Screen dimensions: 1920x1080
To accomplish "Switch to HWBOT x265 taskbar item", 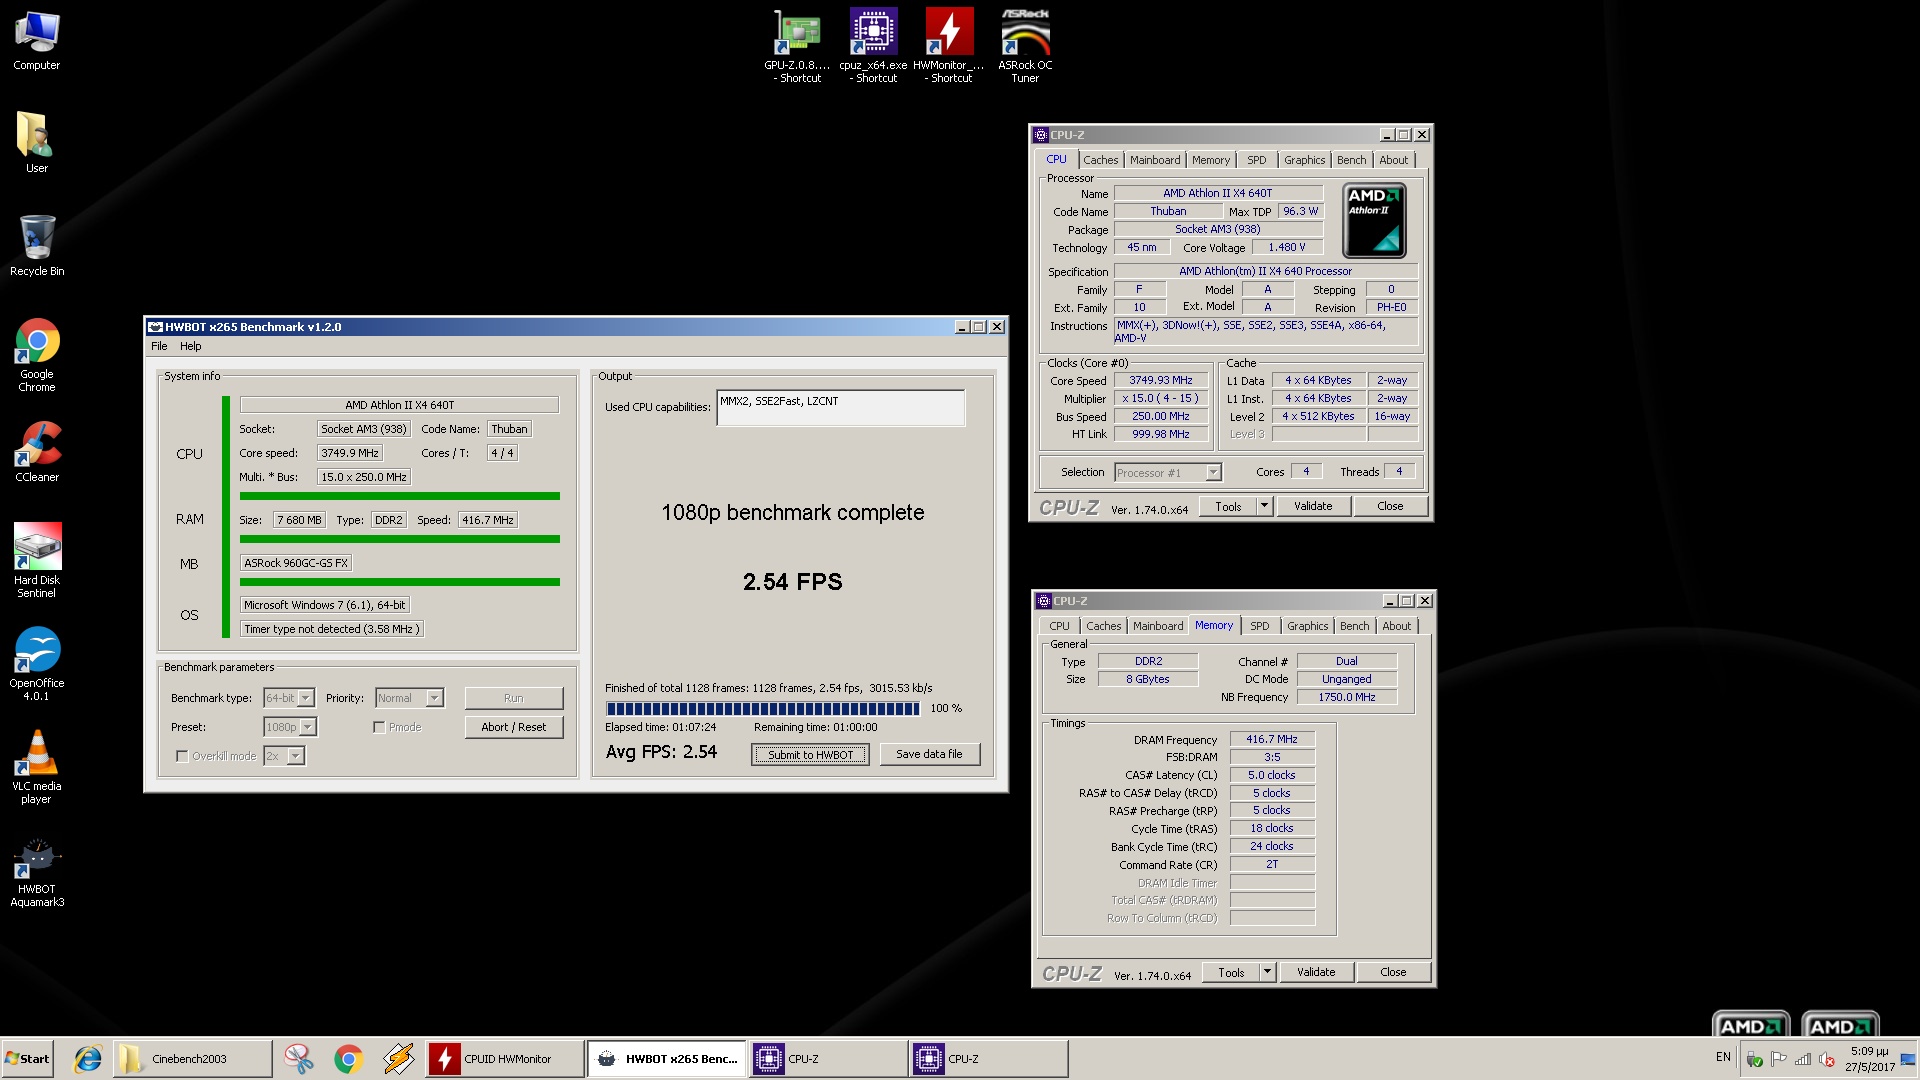I will (667, 1059).
